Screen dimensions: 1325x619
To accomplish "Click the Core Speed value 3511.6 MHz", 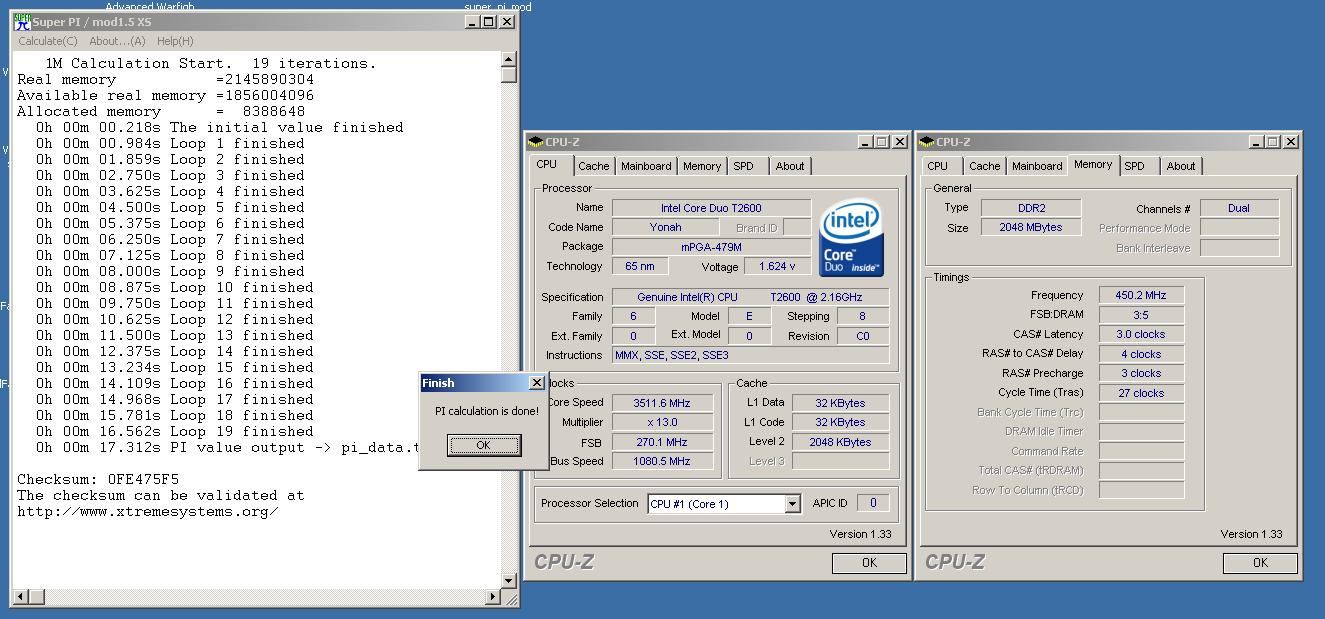I will coord(662,403).
